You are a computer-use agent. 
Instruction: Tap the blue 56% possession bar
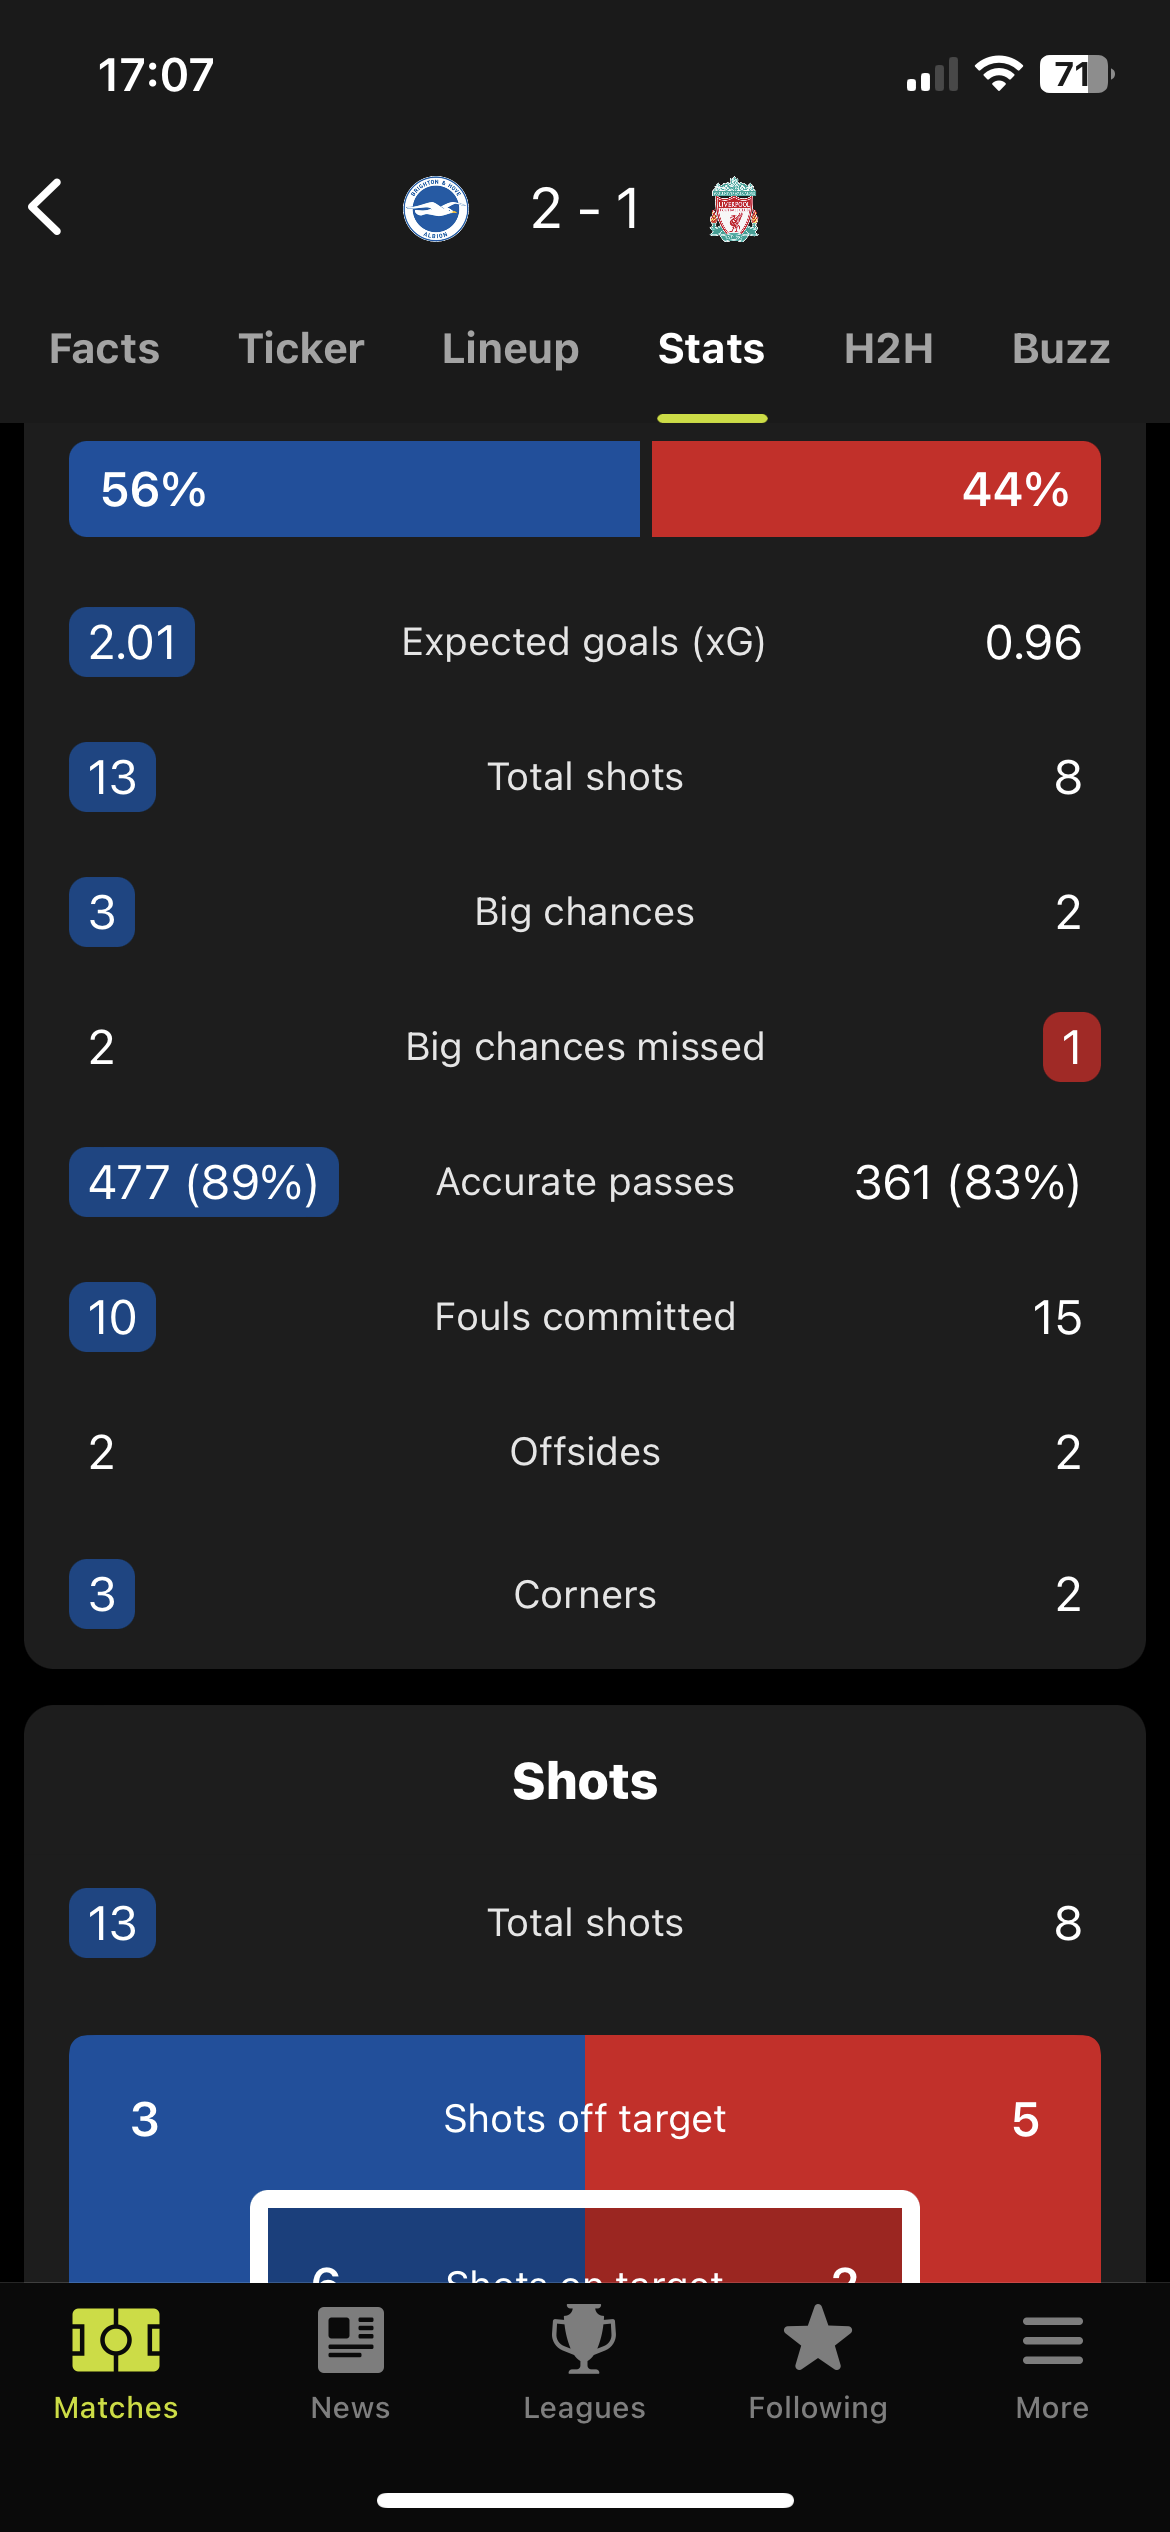pos(354,489)
